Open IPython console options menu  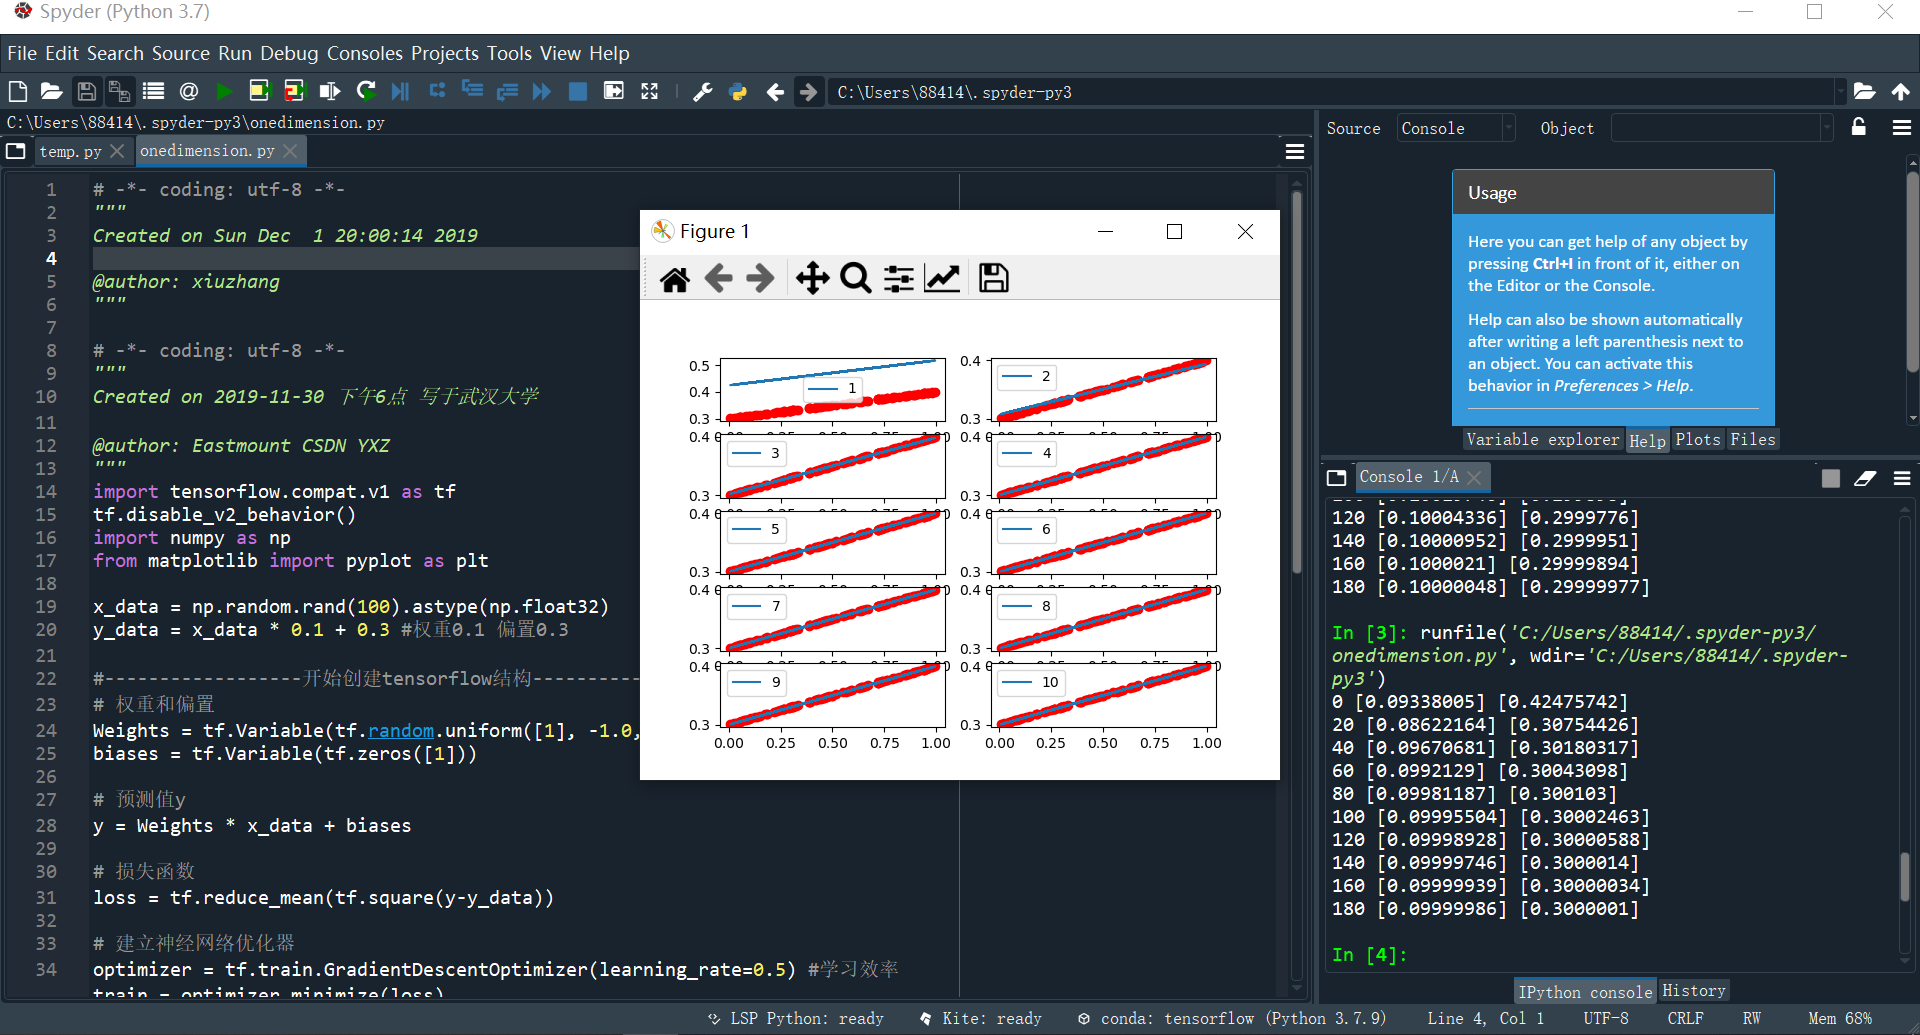1902,478
